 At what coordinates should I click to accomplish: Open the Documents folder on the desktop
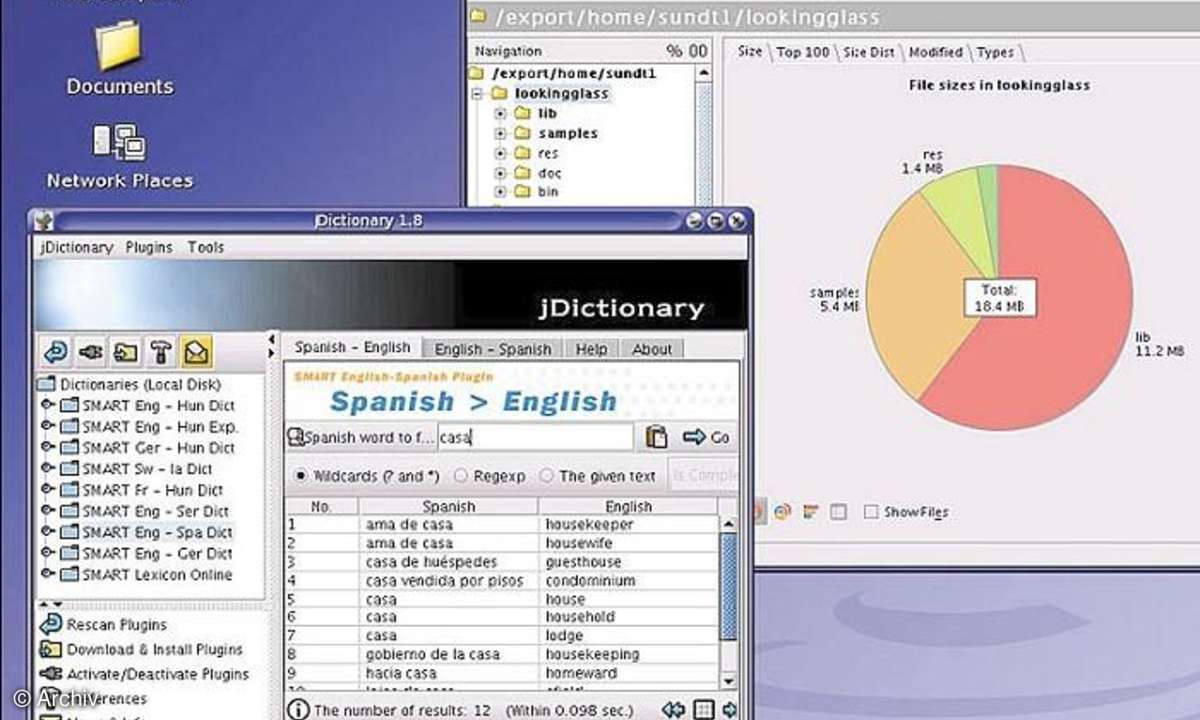pos(121,58)
